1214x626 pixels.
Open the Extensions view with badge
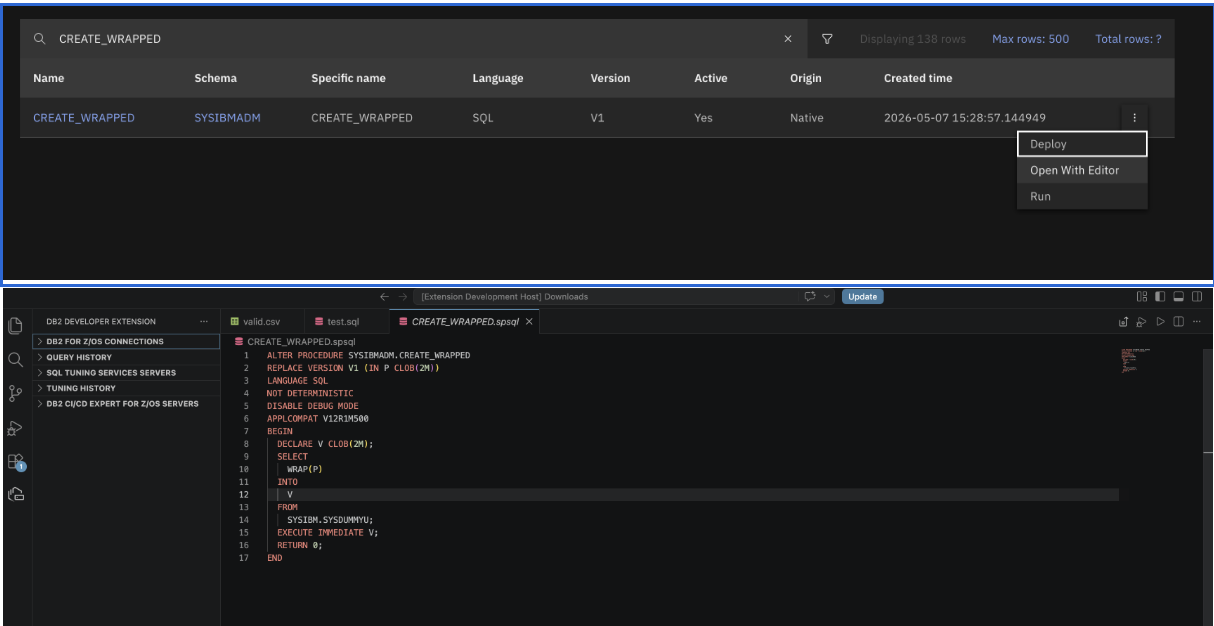pos(15,461)
